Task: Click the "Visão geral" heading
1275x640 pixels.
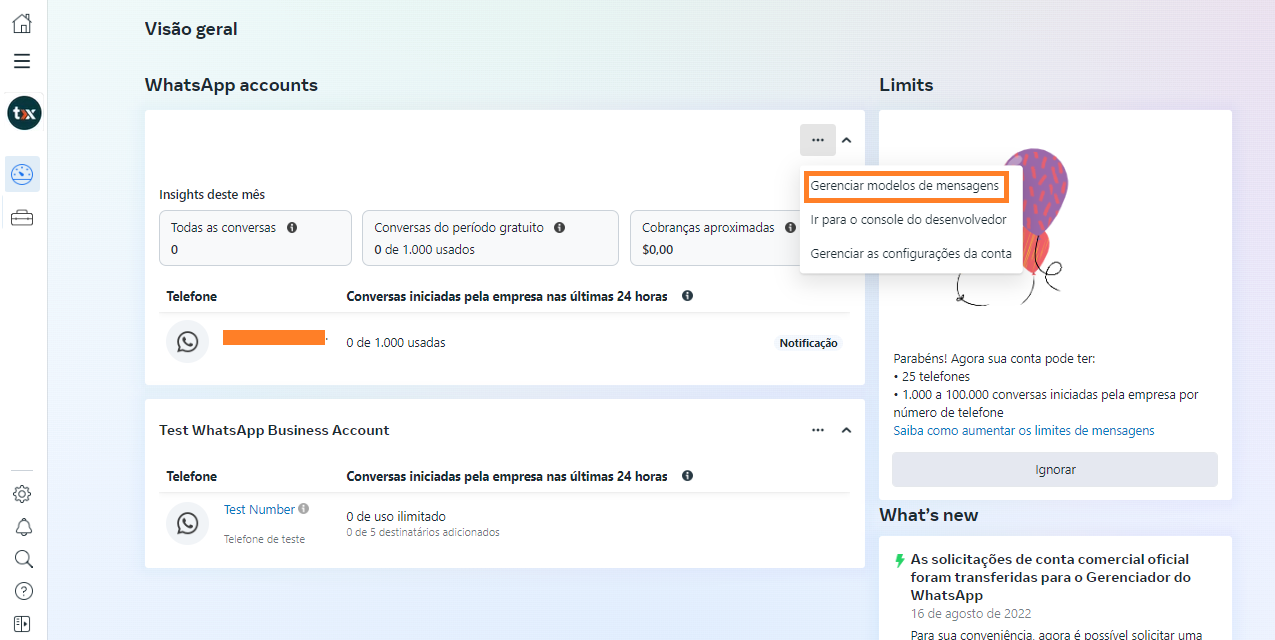Action: click(x=191, y=29)
